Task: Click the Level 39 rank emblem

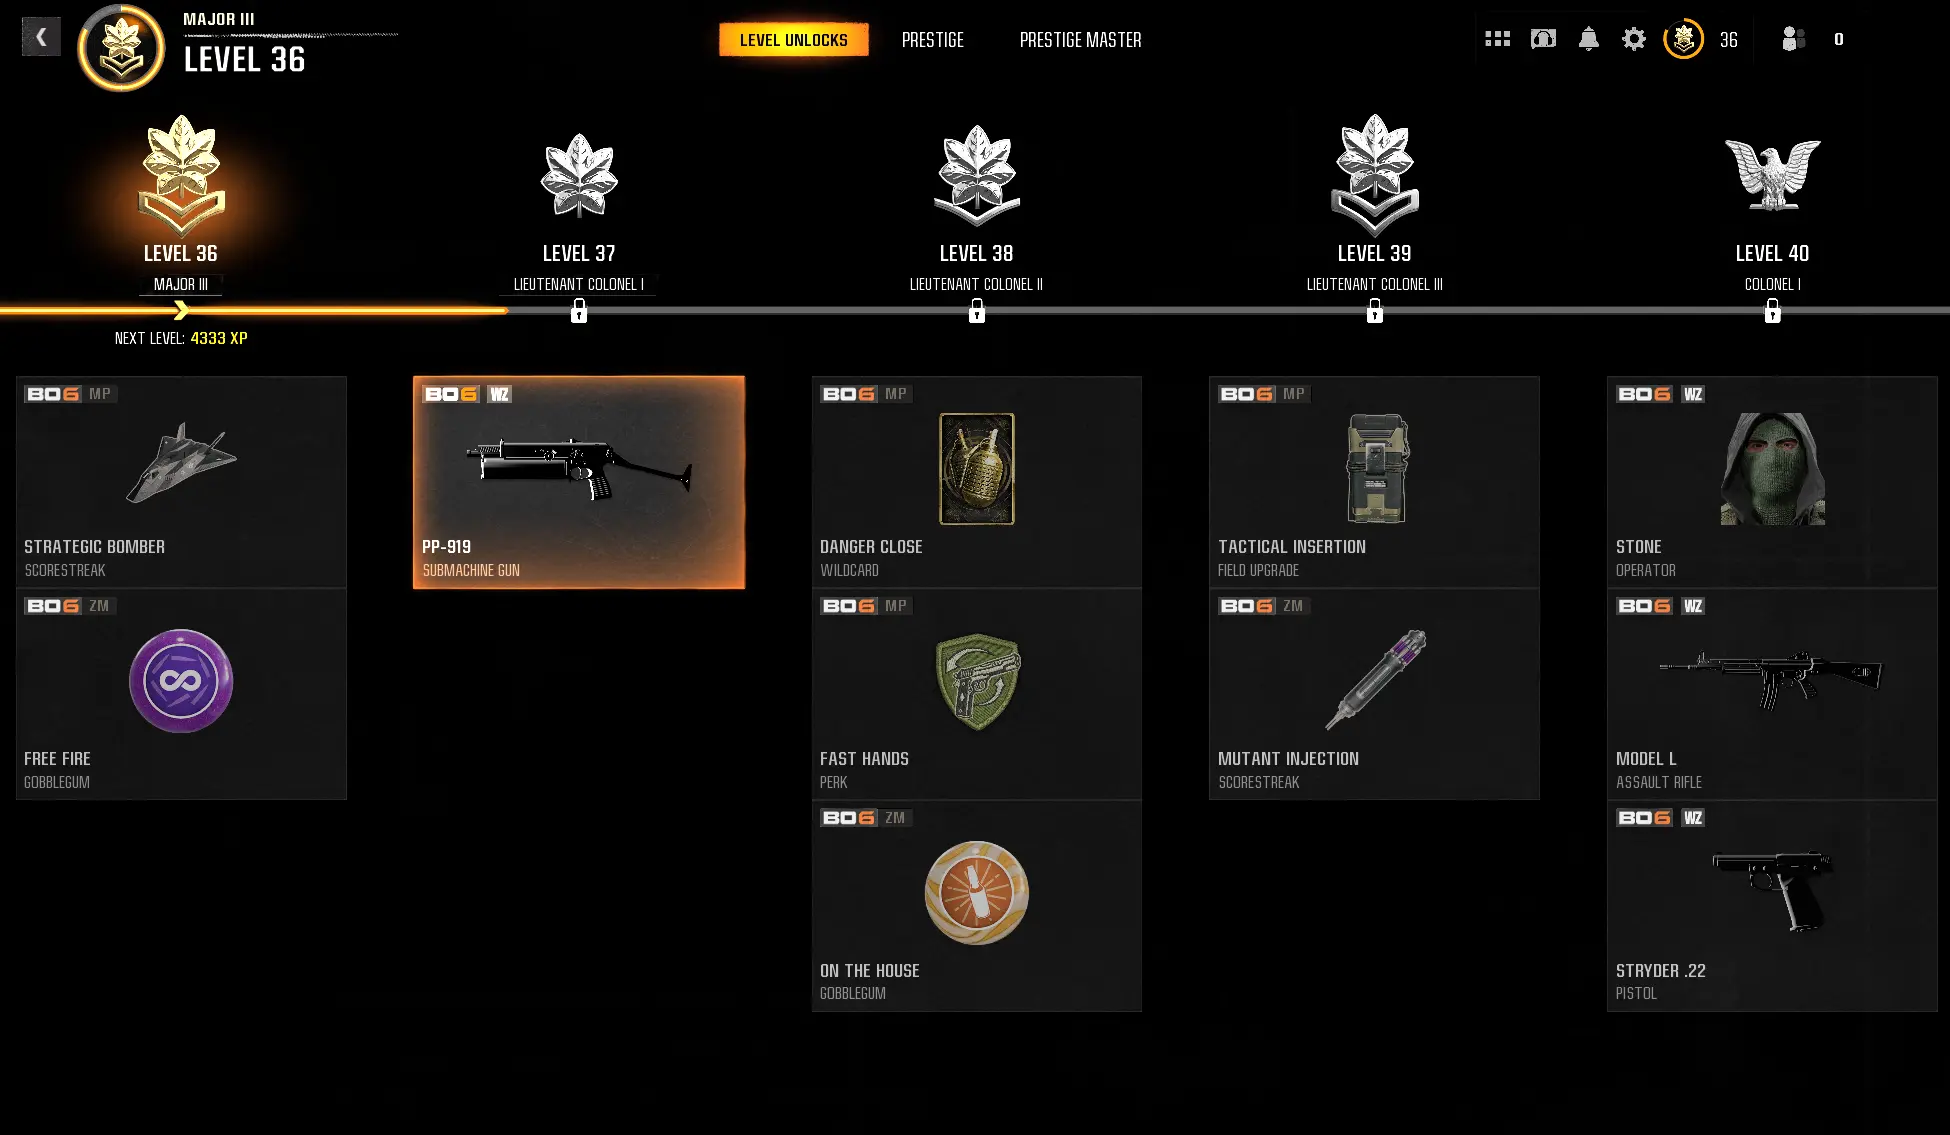Action: pos(1375,175)
